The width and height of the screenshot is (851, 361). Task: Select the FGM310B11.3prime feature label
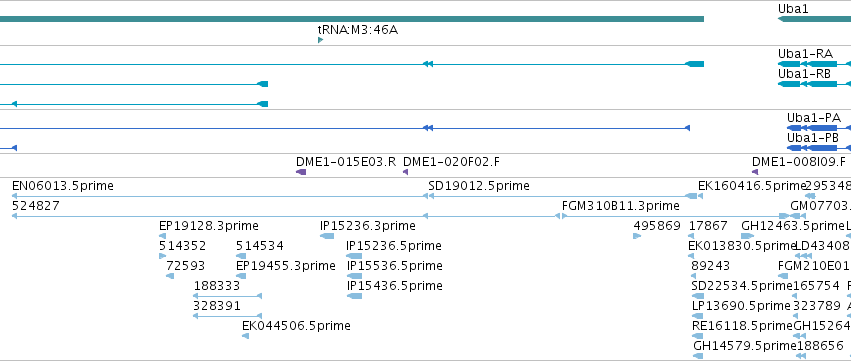tap(620, 206)
